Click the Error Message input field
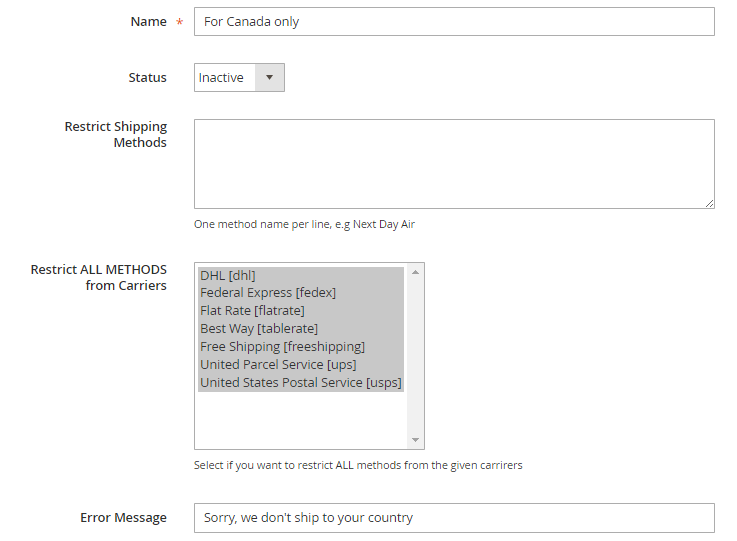 point(454,518)
